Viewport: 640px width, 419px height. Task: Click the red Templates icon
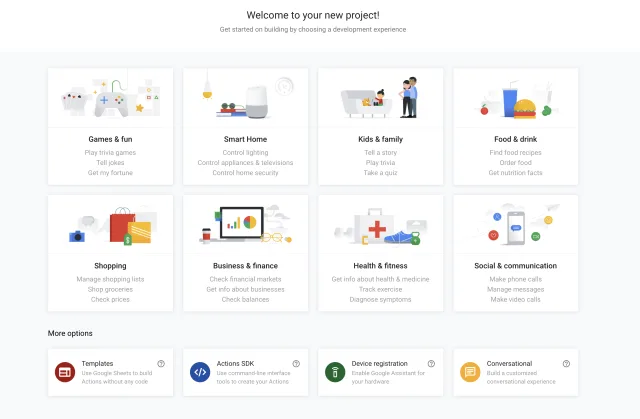[x=65, y=372]
